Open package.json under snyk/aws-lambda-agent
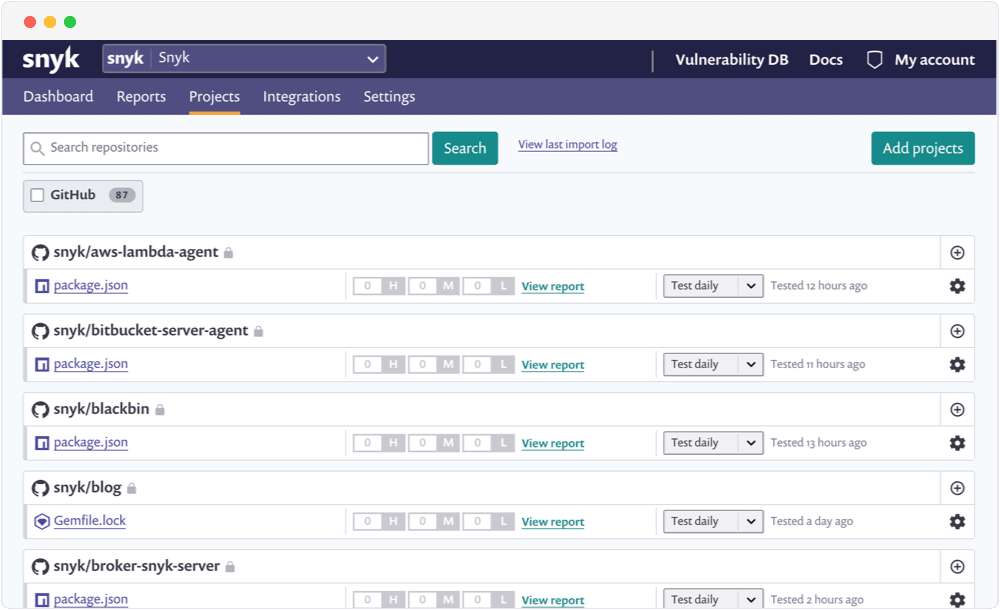This screenshot has width=1000, height=610. pos(91,285)
